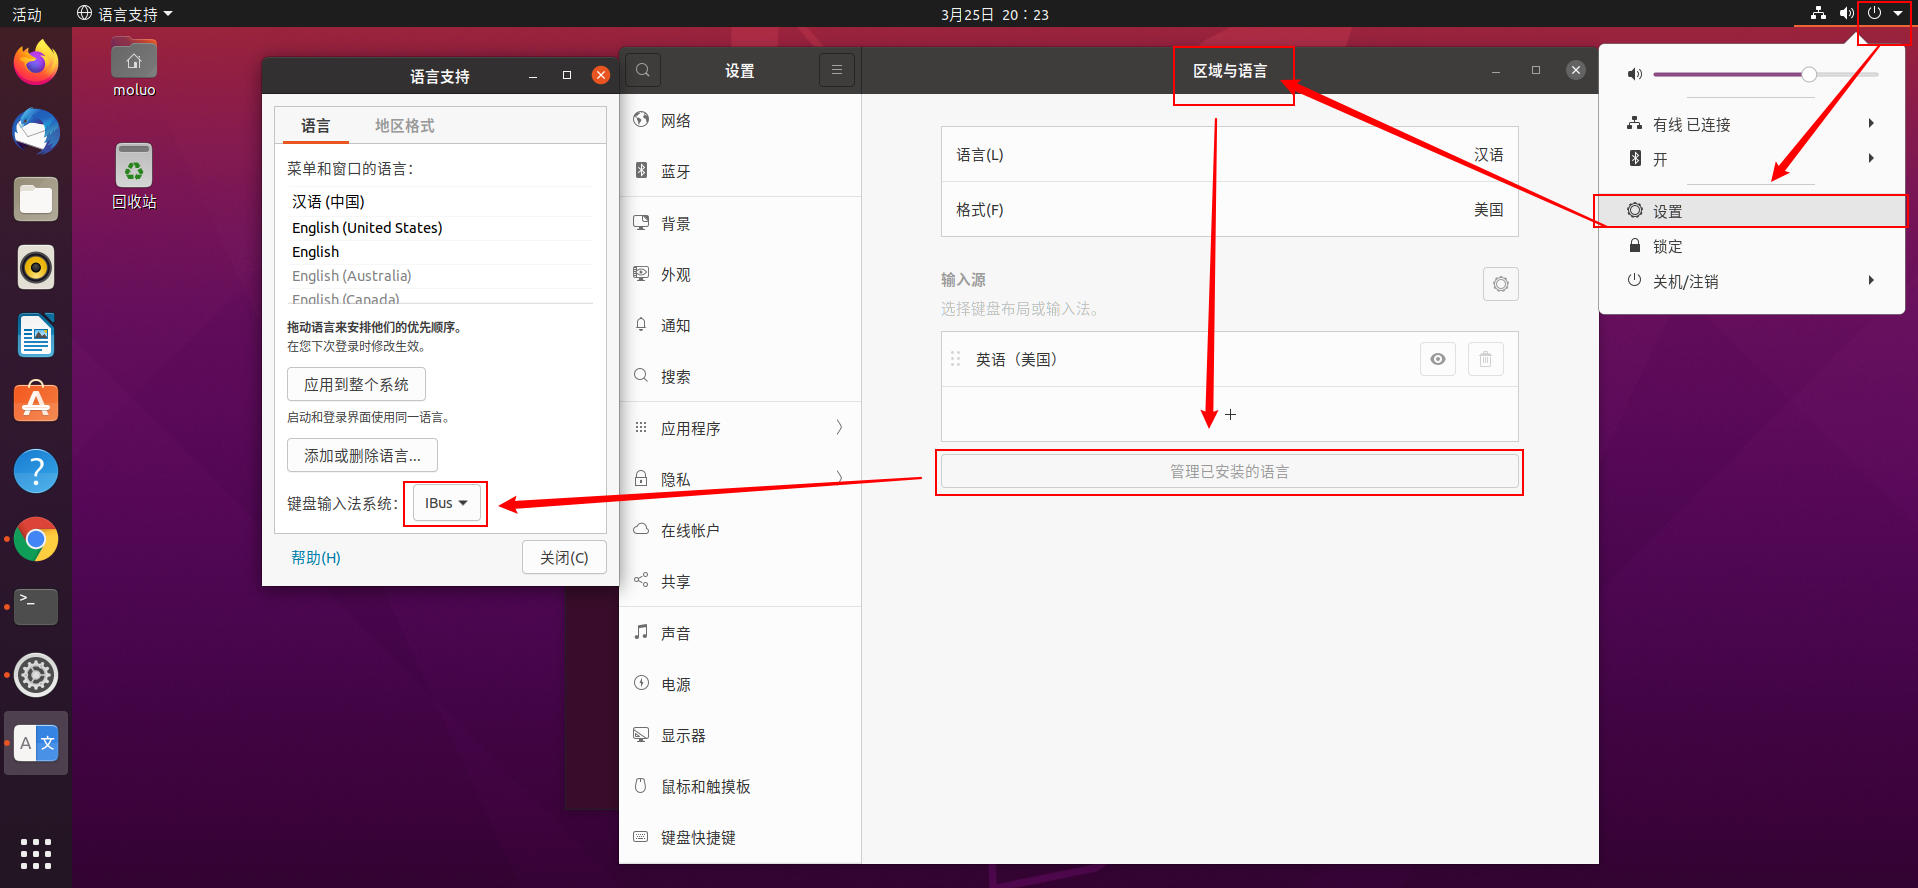Image resolution: width=1918 pixels, height=888 pixels.
Task: Open the IBus input method dropdown
Action: [446, 503]
